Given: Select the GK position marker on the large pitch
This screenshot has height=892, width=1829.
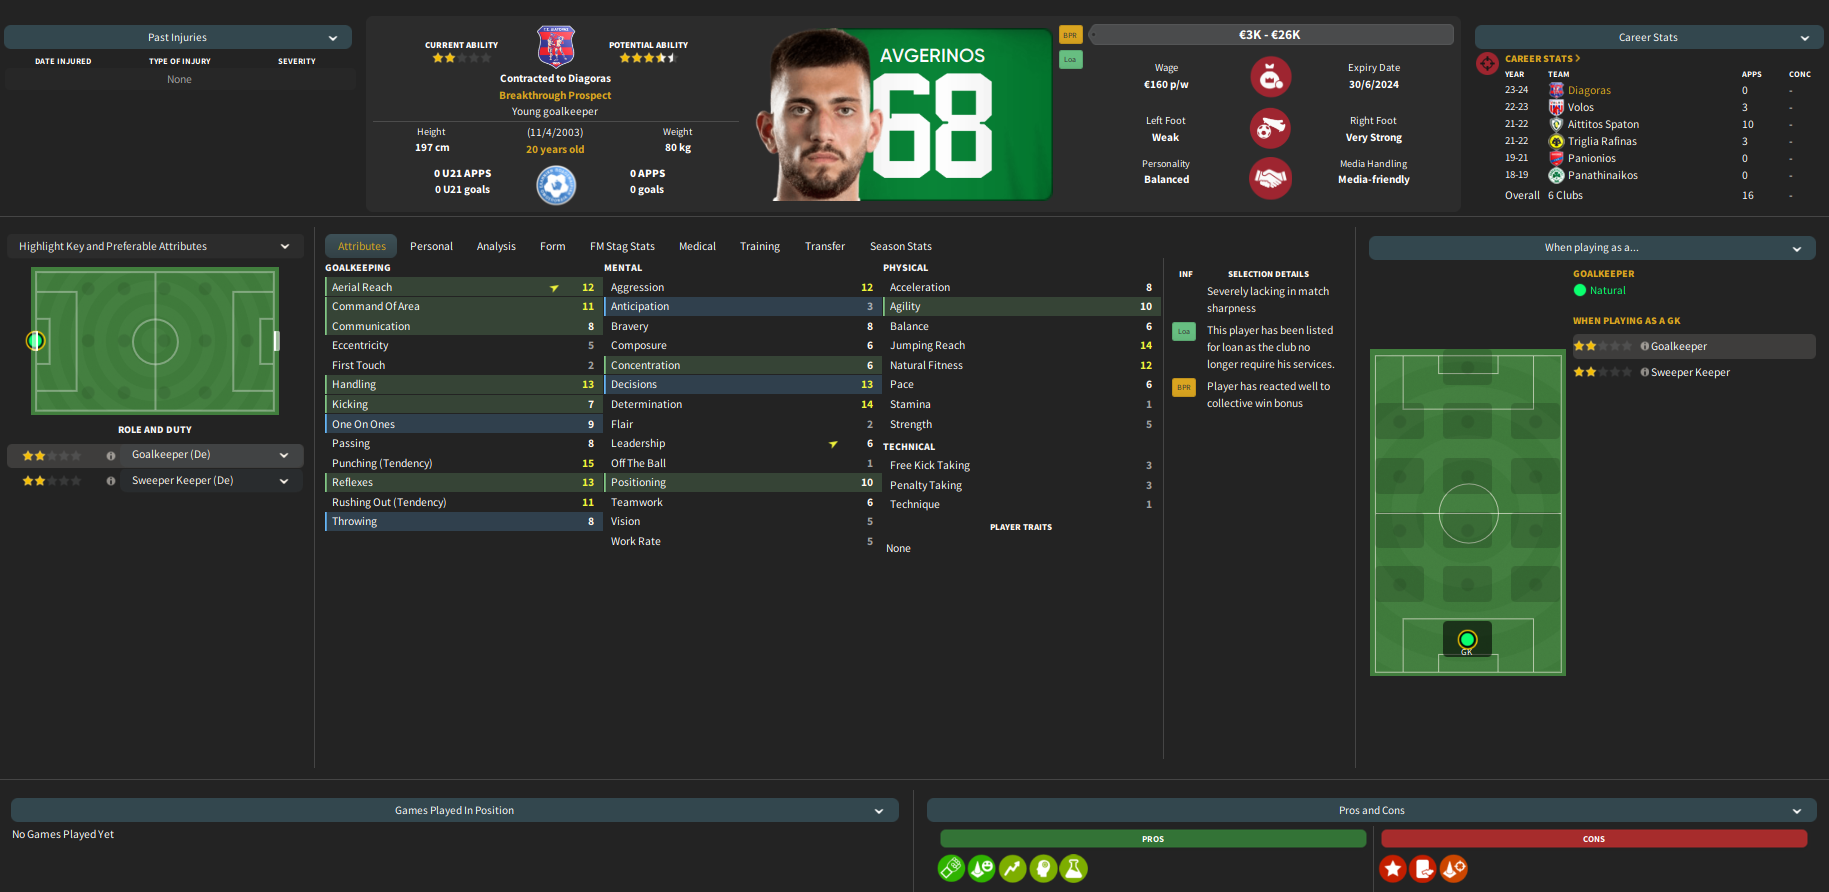Looking at the screenshot, I should pos(1467,639).
